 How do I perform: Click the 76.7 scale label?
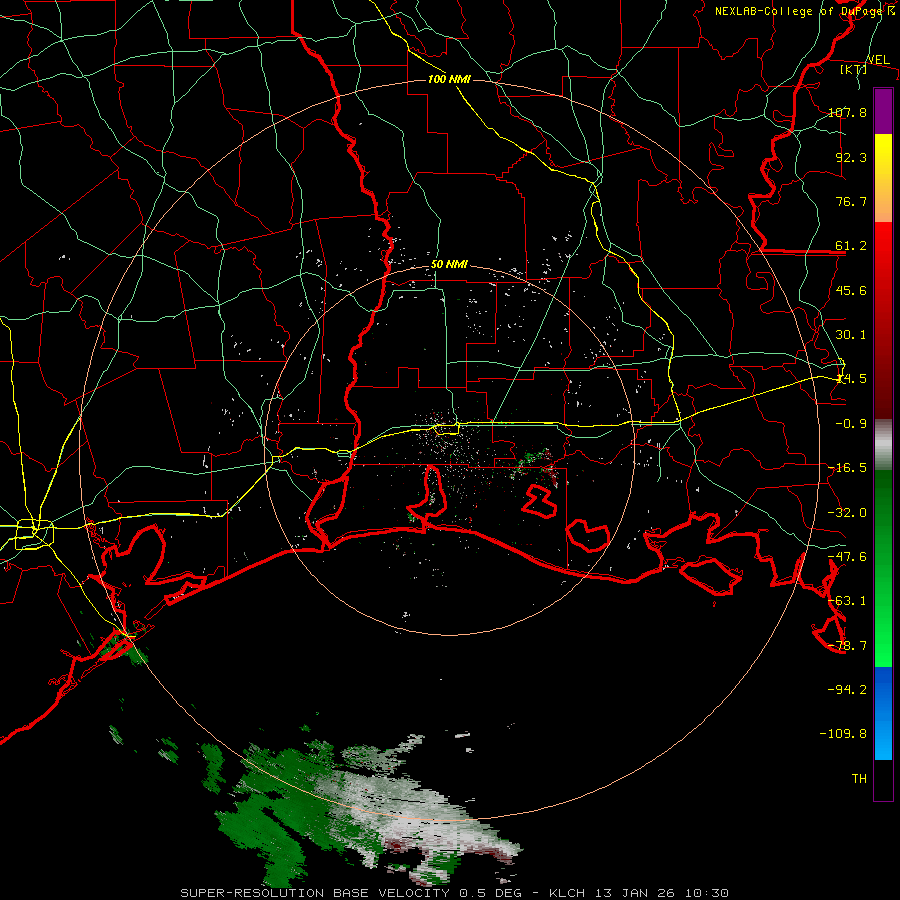click(851, 201)
